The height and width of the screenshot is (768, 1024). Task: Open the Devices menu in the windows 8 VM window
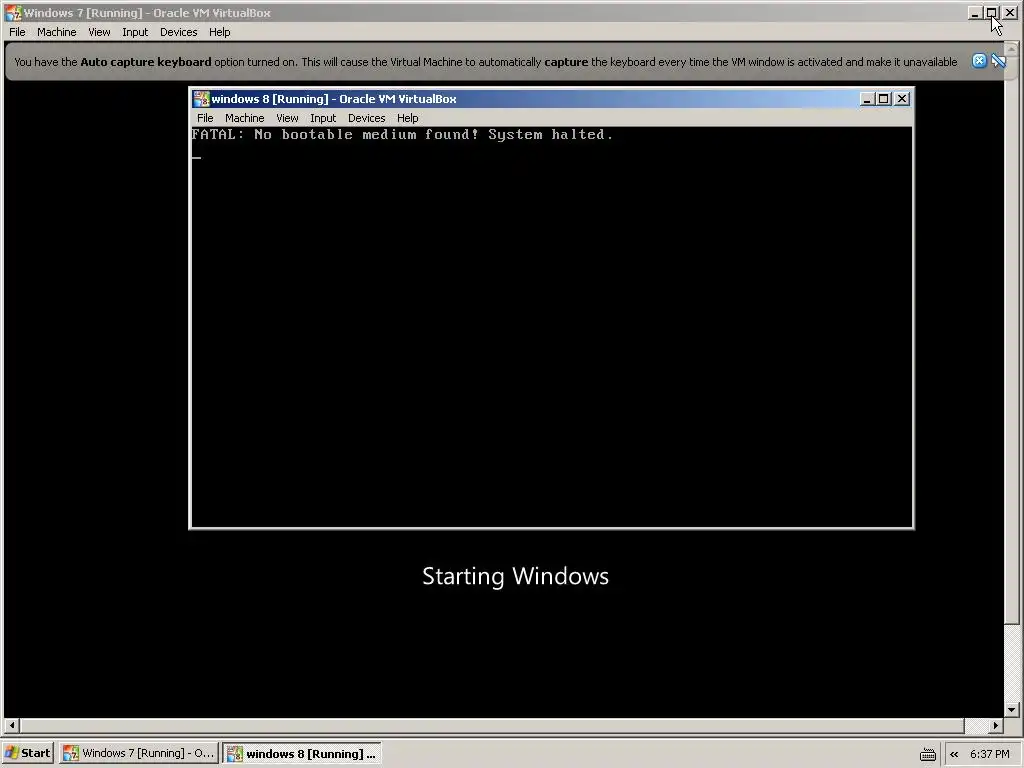(x=366, y=118)
